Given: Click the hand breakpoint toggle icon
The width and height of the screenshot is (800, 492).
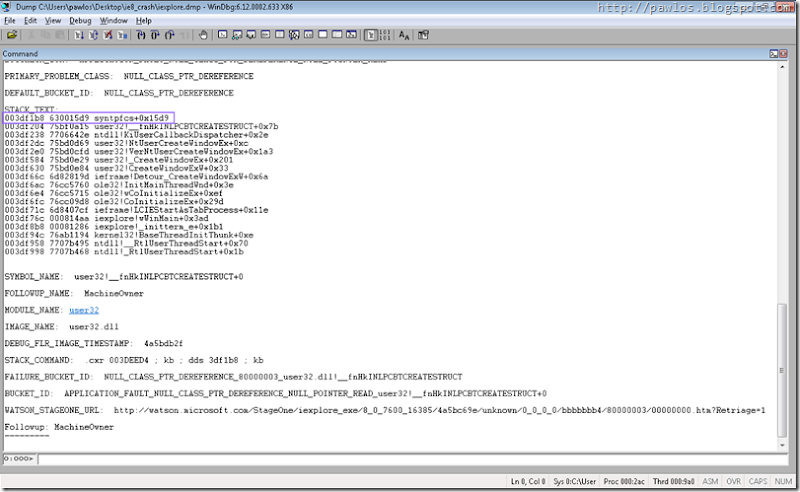Looking at the screenshot, I should point(204,35).
